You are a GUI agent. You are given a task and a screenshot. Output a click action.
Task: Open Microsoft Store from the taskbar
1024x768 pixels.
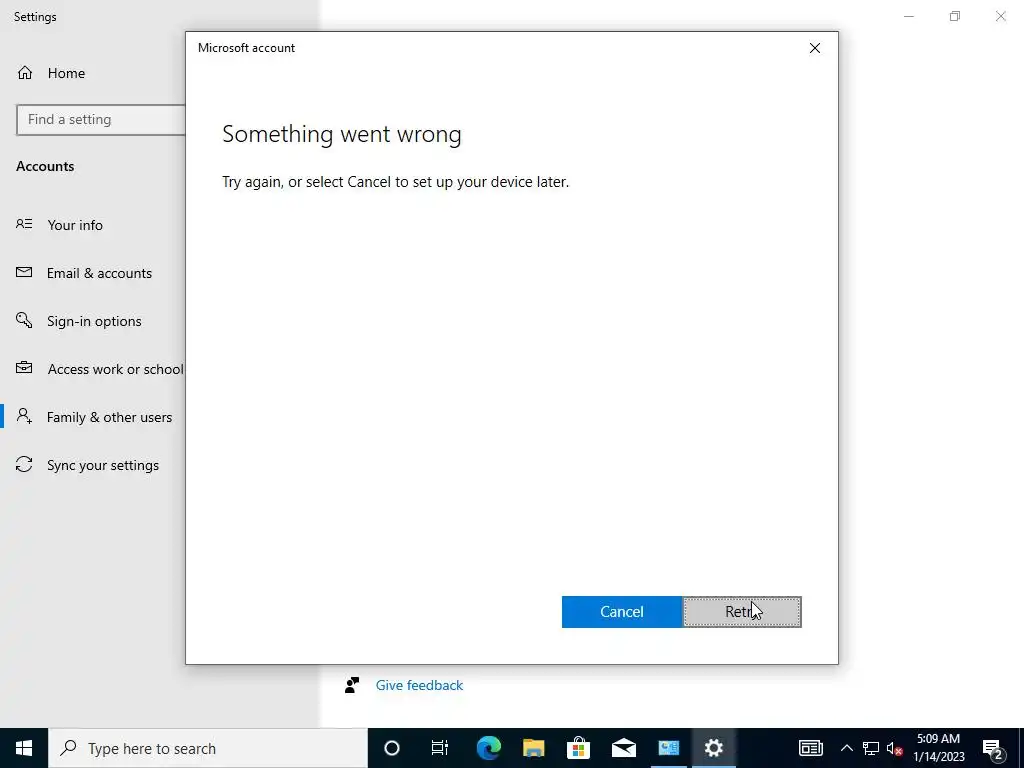[579, 748]
